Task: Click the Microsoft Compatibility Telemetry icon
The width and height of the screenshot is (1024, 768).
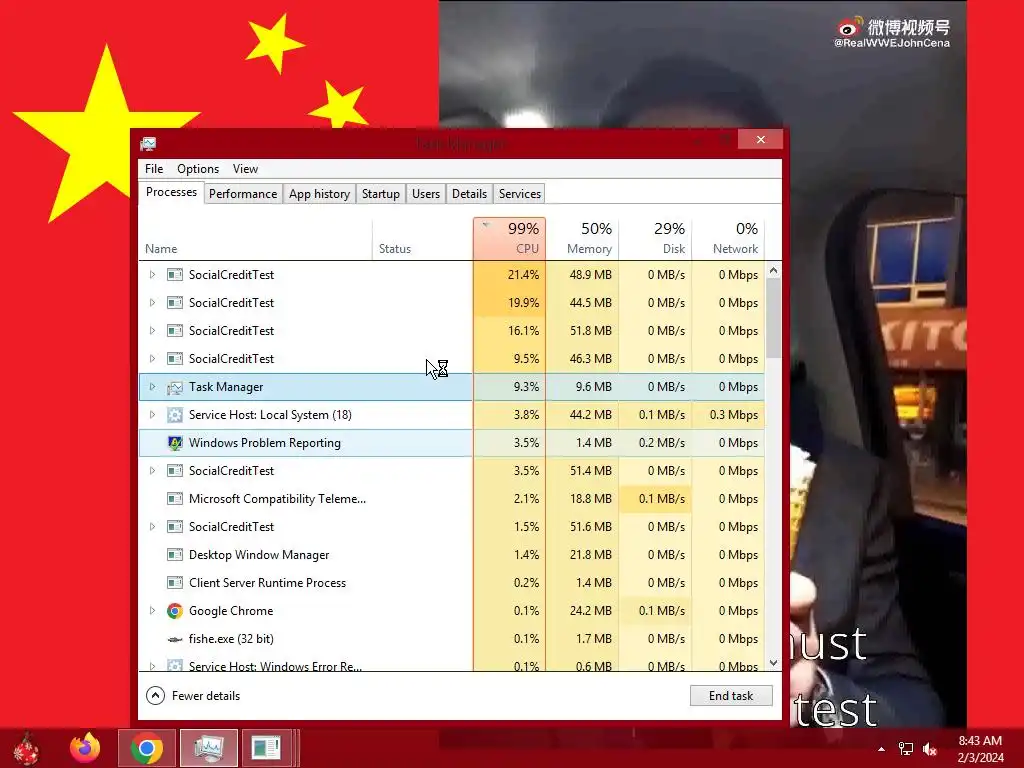Action: pyautogui.click(x=174, y=499)
